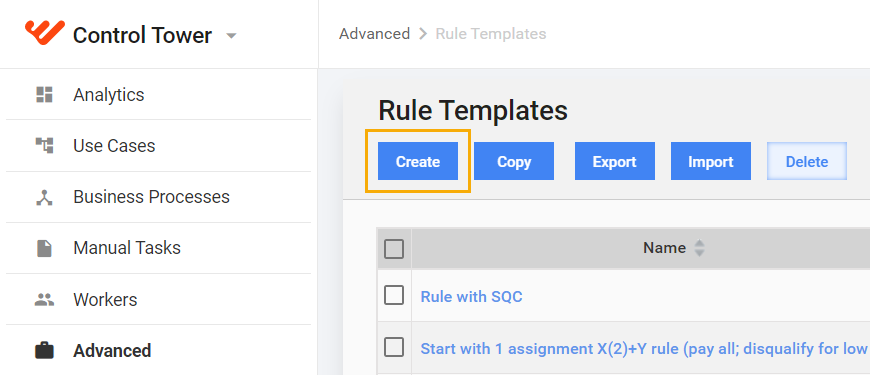This screenshot has width=870, height=375.
Task: Click the Import button
Action: 711,161
